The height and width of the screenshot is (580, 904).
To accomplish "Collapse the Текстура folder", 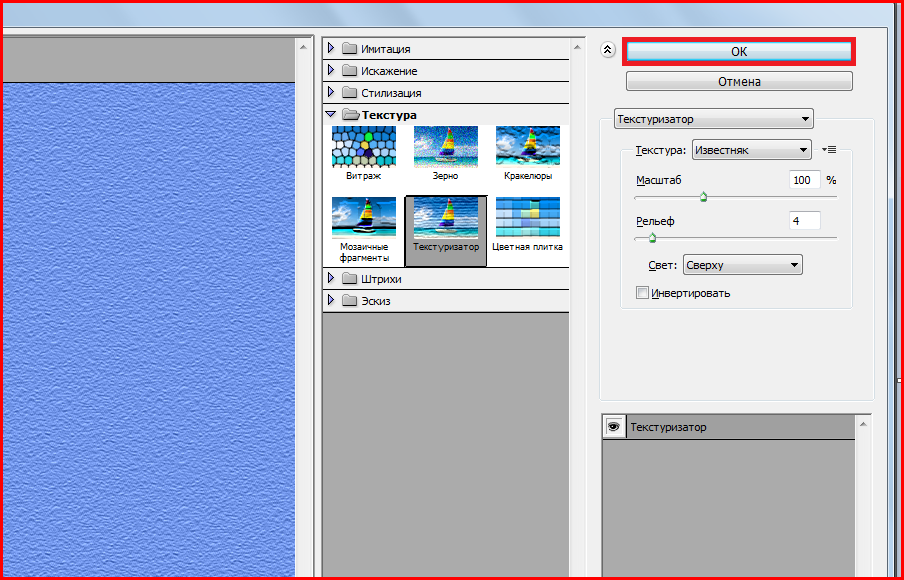I will click(x=331, y=114).
